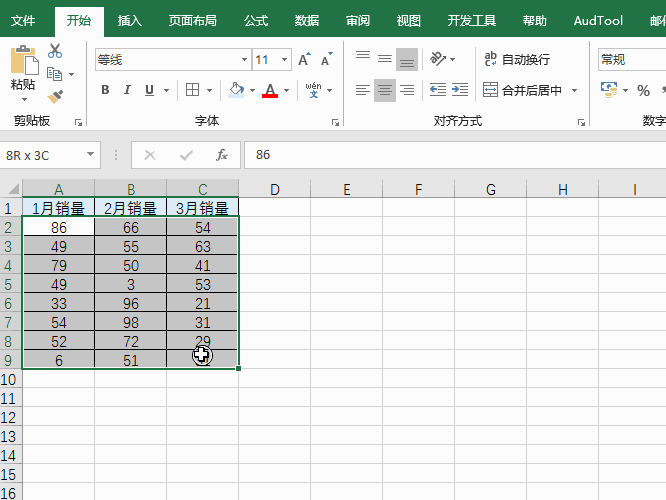
Task: Open the AudTool tab
Action: coord(598,20)
